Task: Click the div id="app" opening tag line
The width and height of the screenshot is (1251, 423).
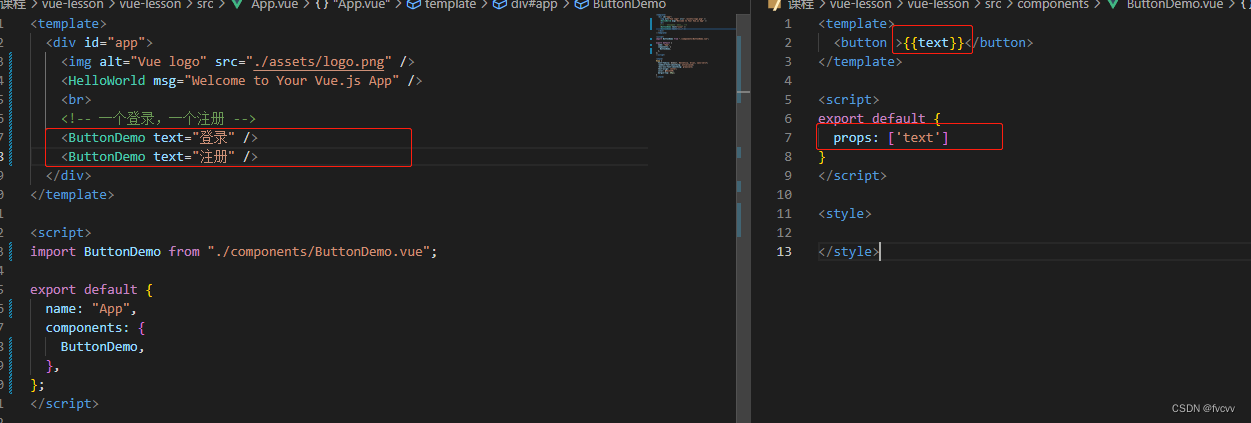Action: [x=99, y=42]
